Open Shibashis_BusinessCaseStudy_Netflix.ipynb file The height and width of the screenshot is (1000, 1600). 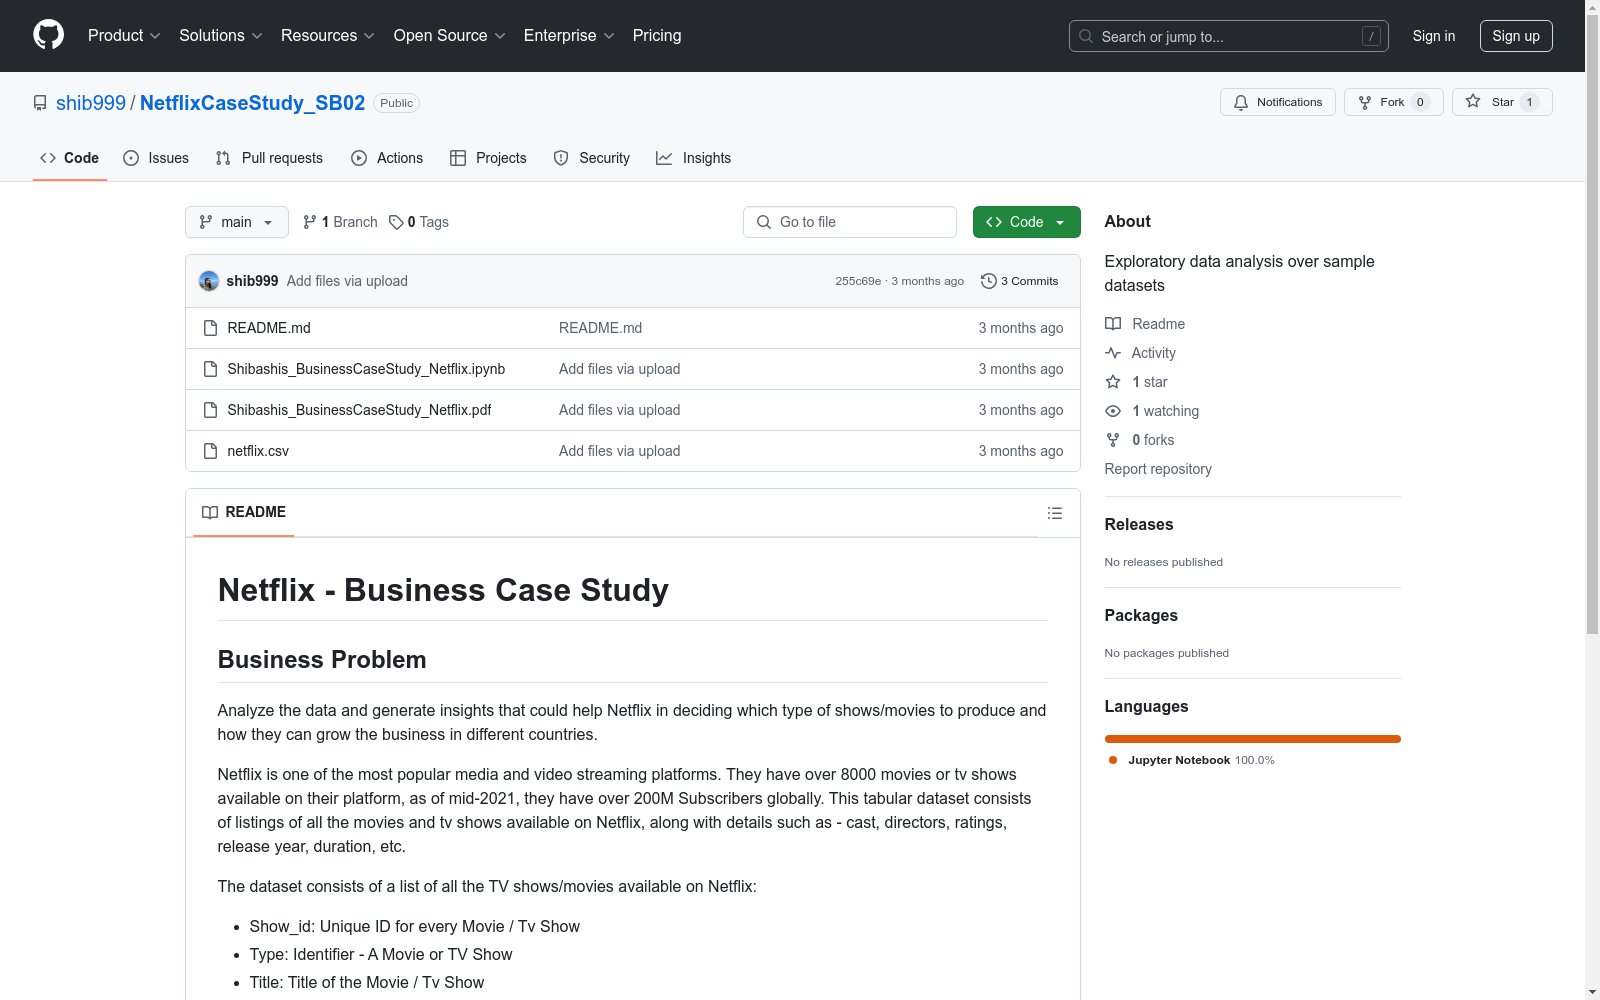366,369
